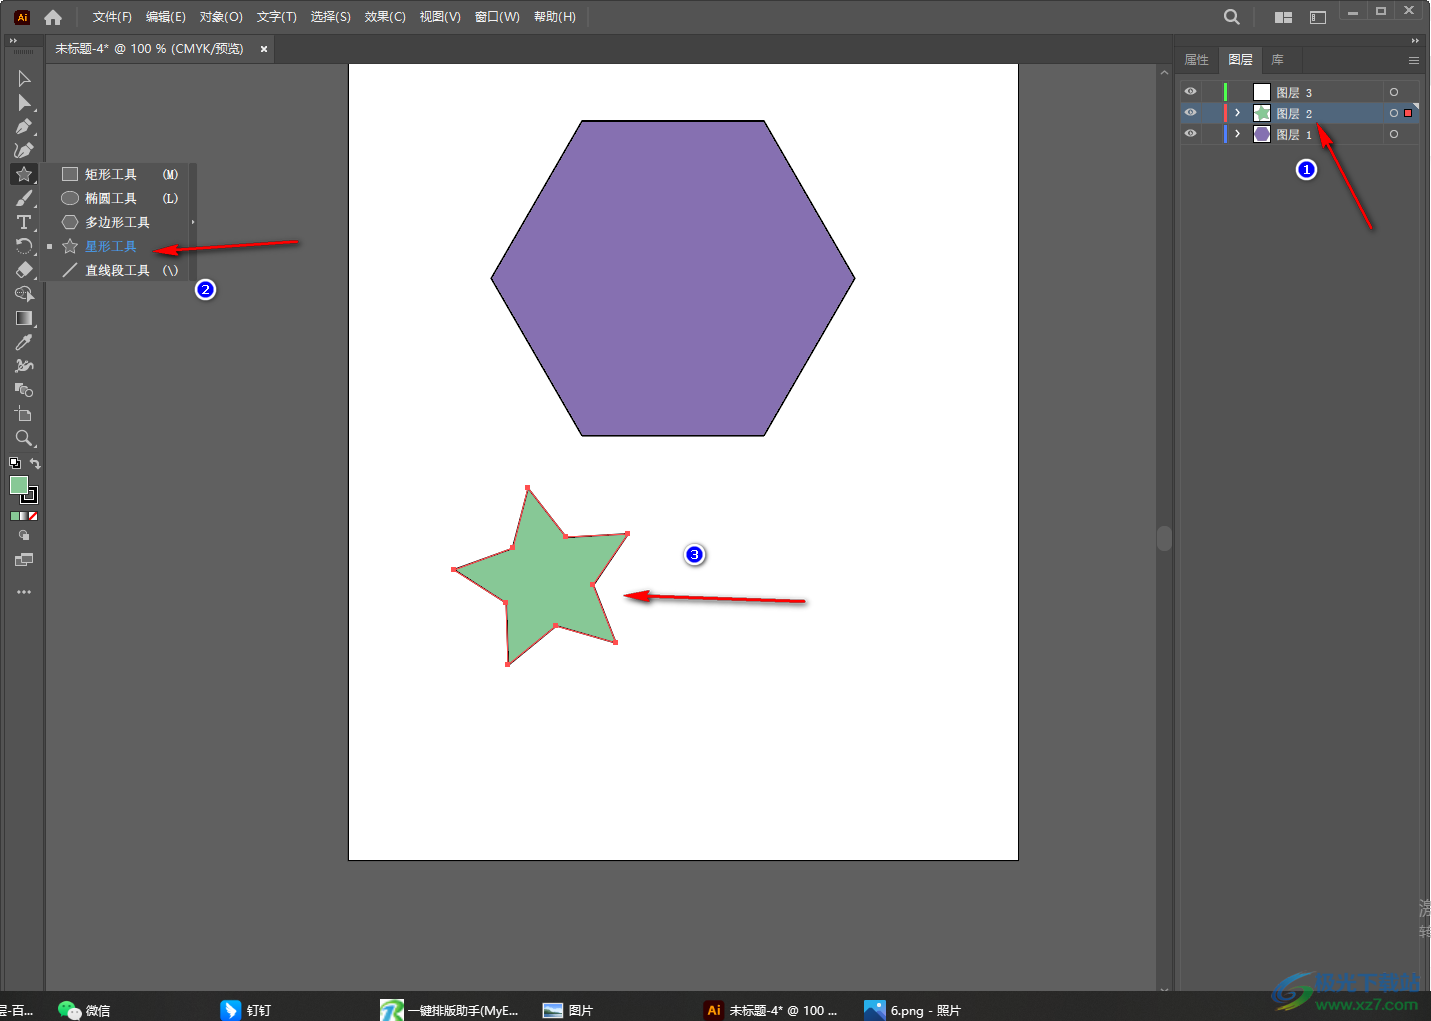Screen dimensions: 1431x1021
Task: Select the Artboard tool
Action: click(24, 414)
